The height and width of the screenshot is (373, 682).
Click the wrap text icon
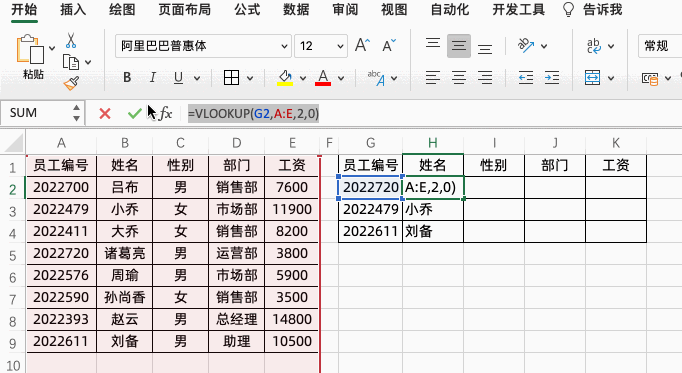pyautogui.click(x=594, y=46)
